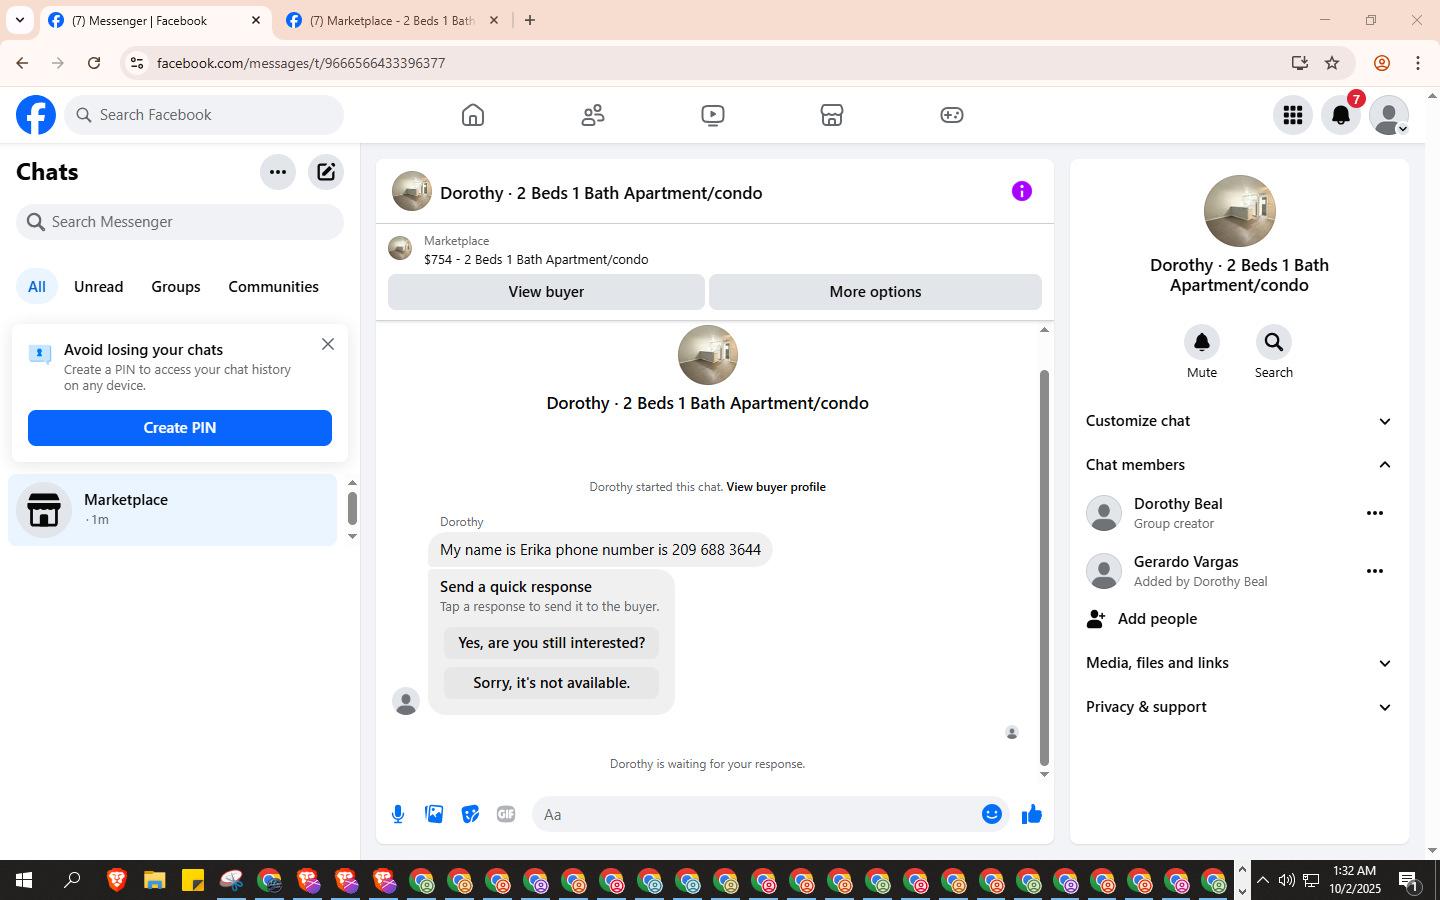Image resolution: width=1440 pixels, height=900 pixels.
Task: Open the emoji picker in message box
Action: click(992, 814)
